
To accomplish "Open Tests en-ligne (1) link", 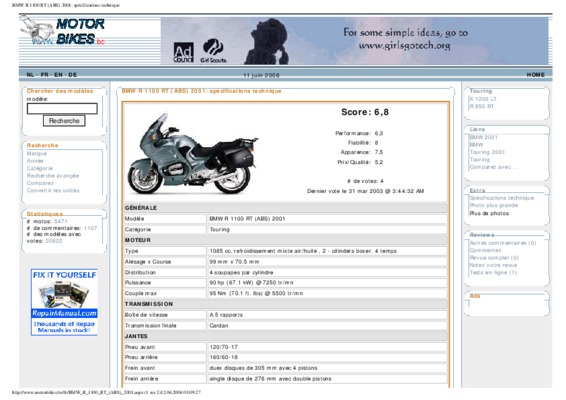I will point(493,272).
